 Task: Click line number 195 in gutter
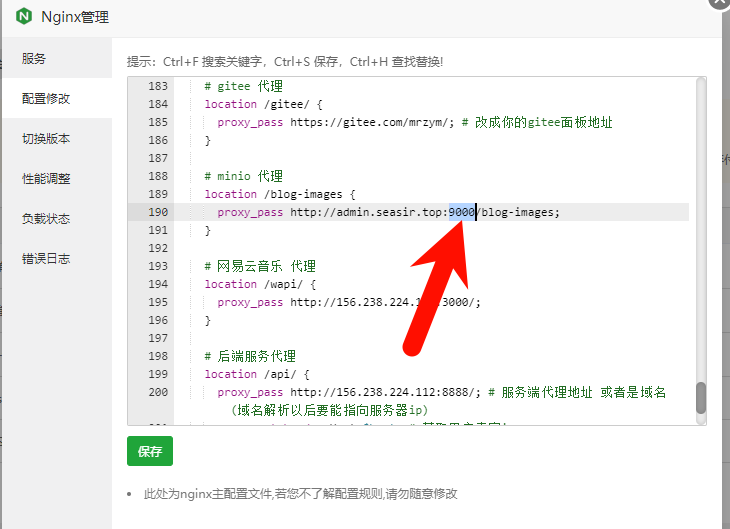pyautogui.click(x=158, y=302)
